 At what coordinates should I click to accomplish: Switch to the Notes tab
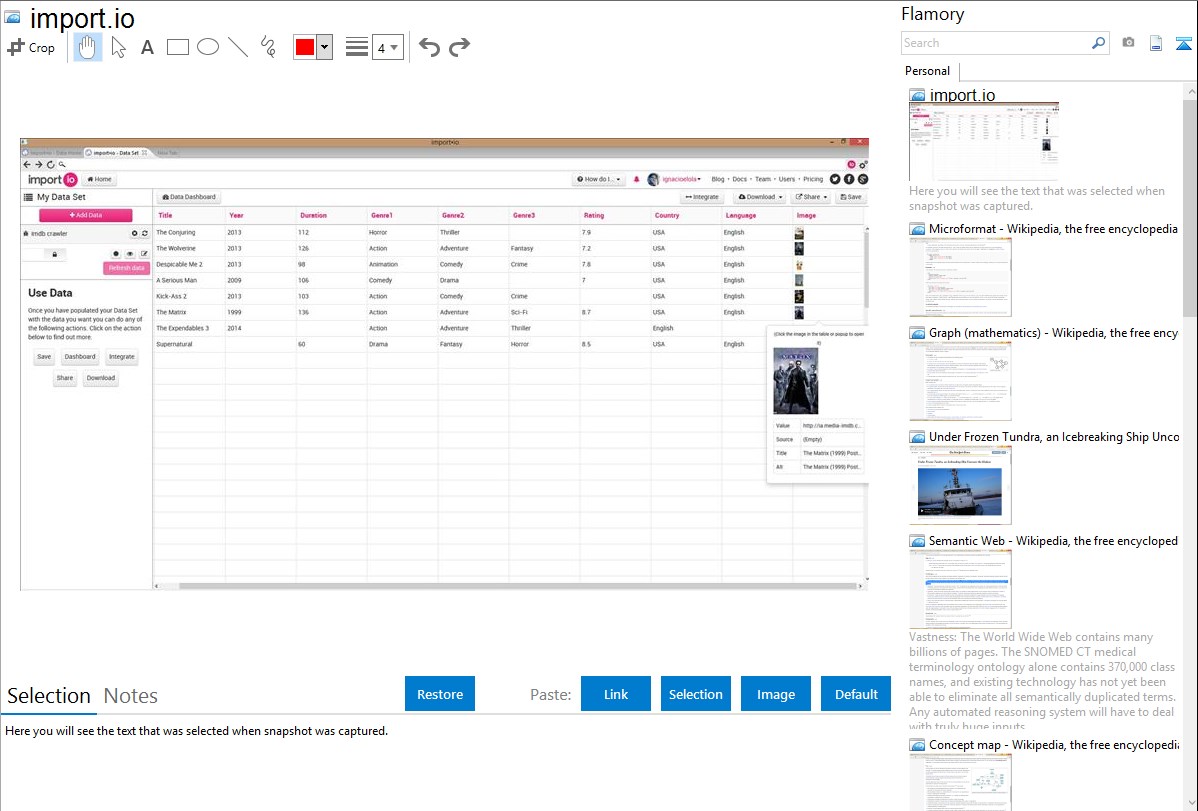(131, 696)
